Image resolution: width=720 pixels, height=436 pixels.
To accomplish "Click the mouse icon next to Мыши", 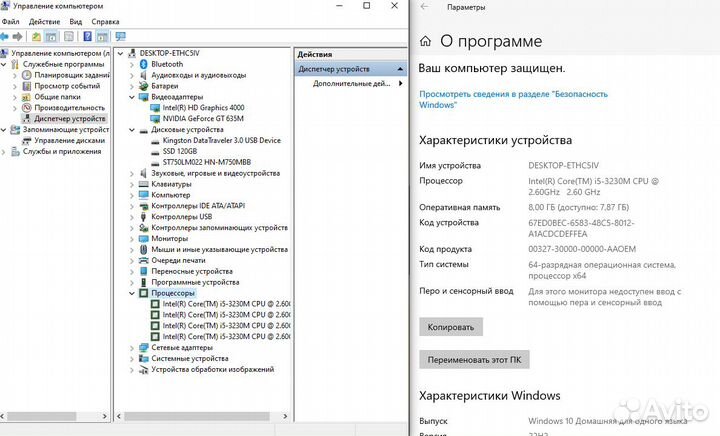I will pos(143,249).
